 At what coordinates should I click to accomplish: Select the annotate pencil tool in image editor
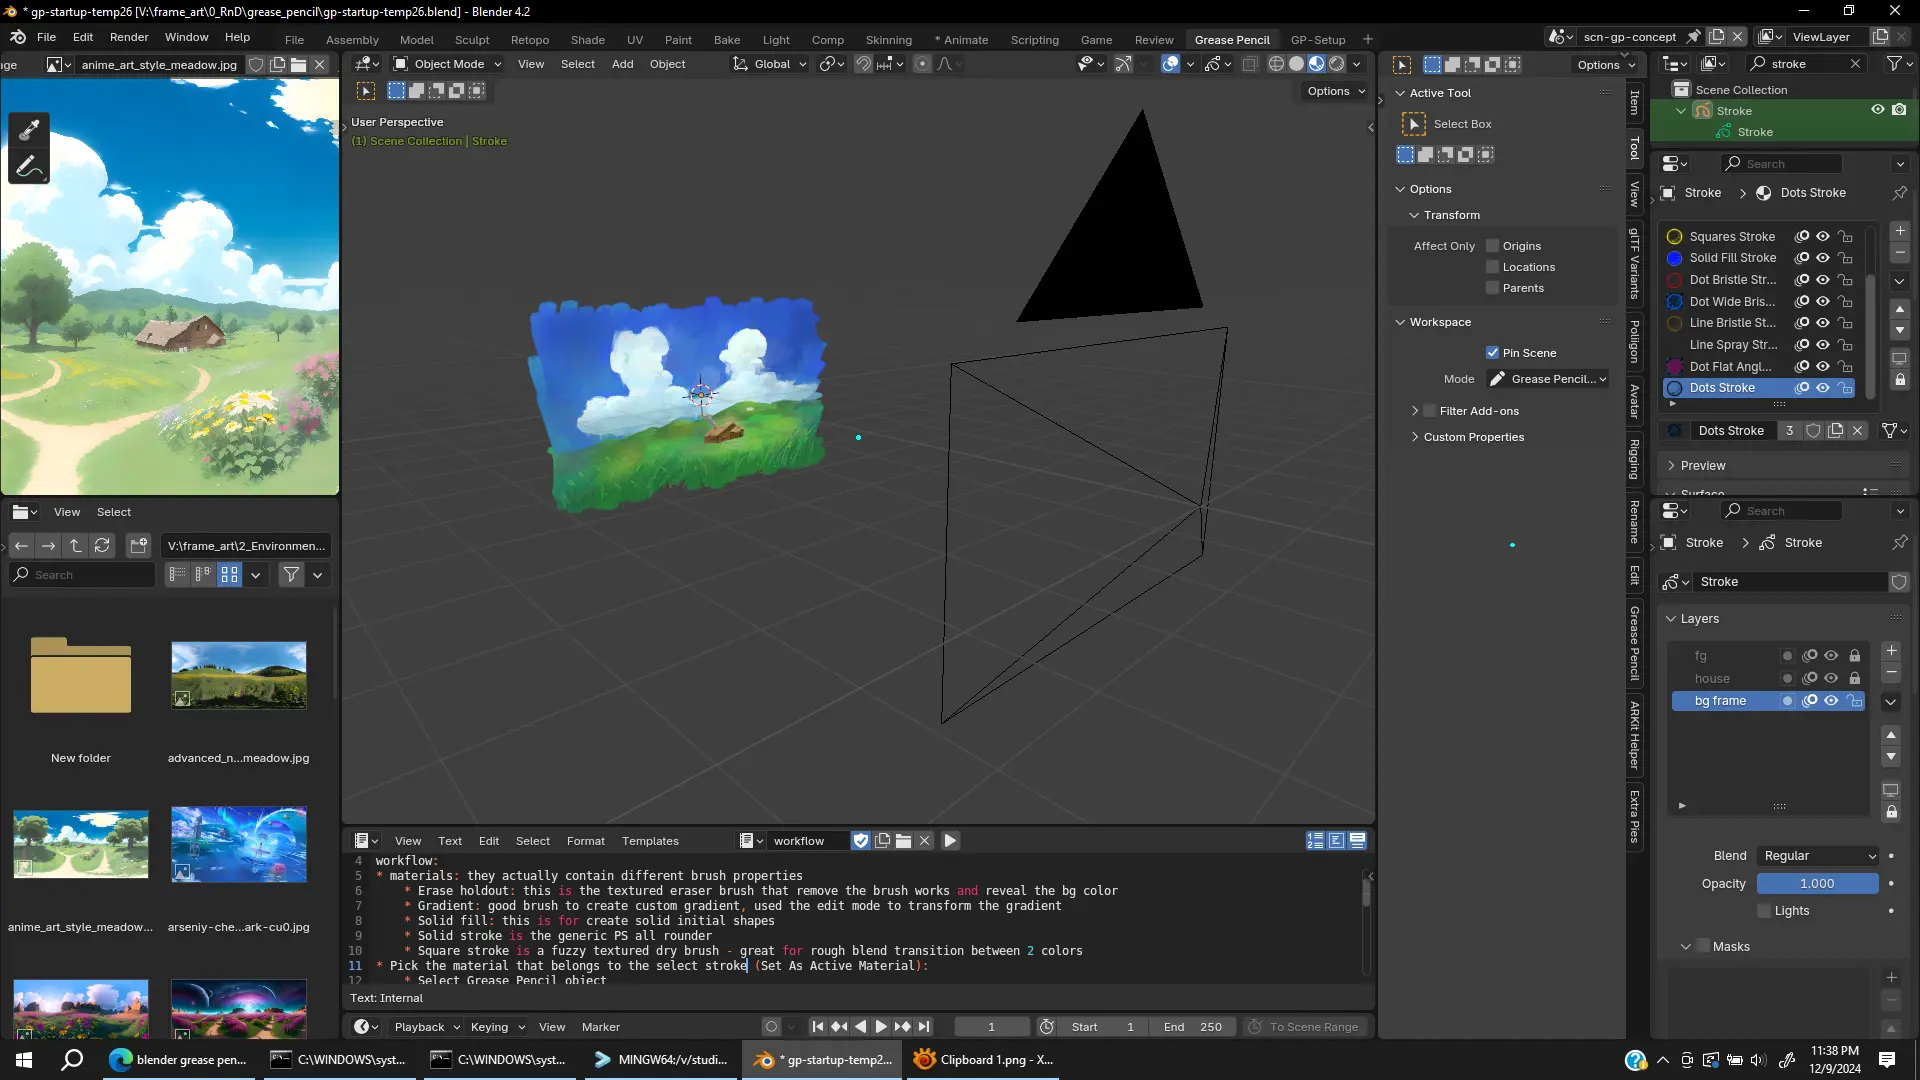(29, 166)
